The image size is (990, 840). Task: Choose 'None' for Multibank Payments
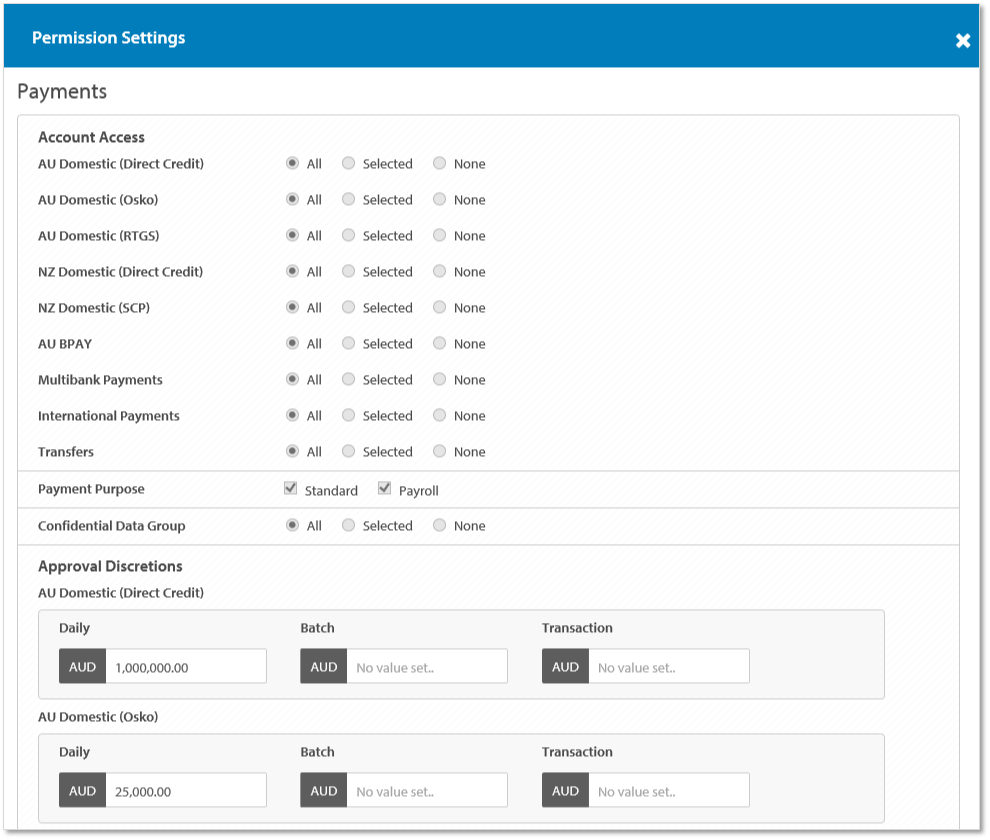pos(440,380)
